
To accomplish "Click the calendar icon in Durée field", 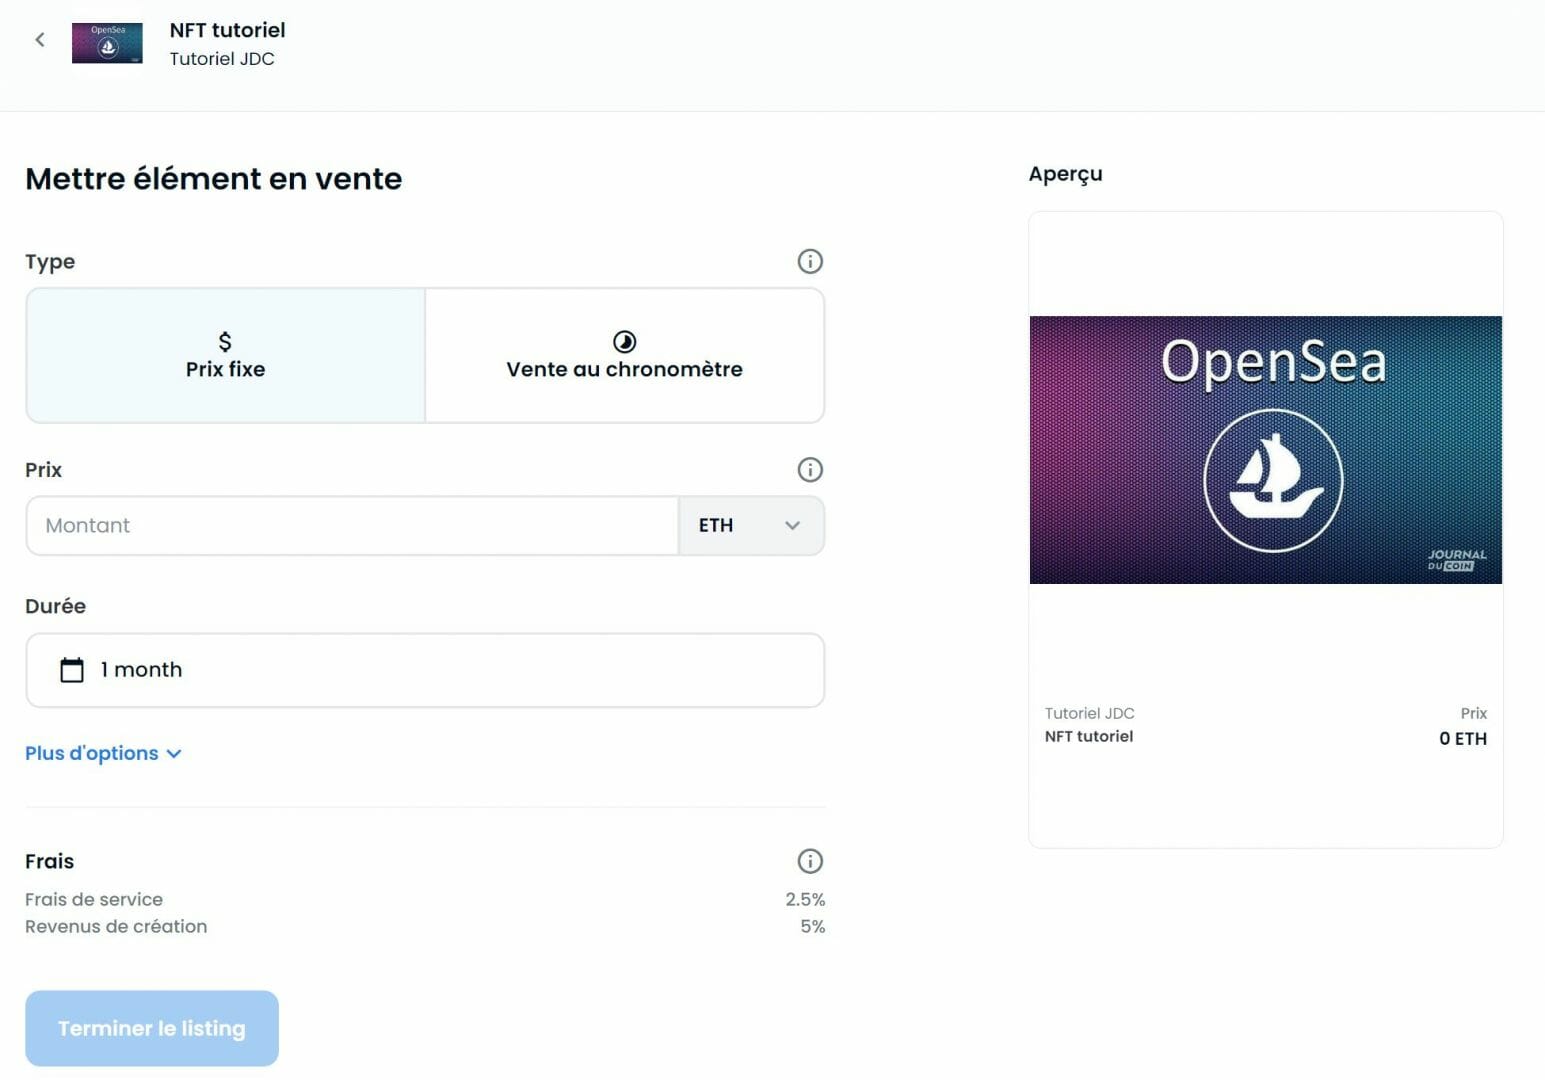I will (72, 670).
